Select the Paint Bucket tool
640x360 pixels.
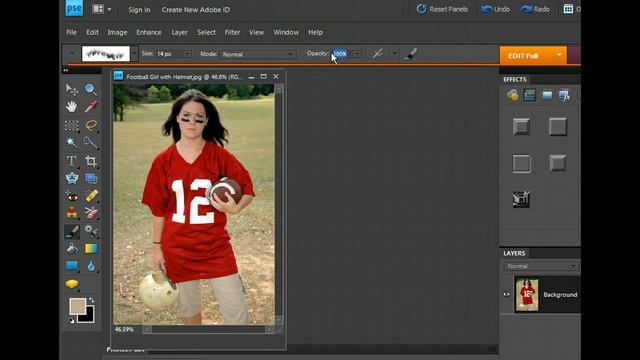71,249
